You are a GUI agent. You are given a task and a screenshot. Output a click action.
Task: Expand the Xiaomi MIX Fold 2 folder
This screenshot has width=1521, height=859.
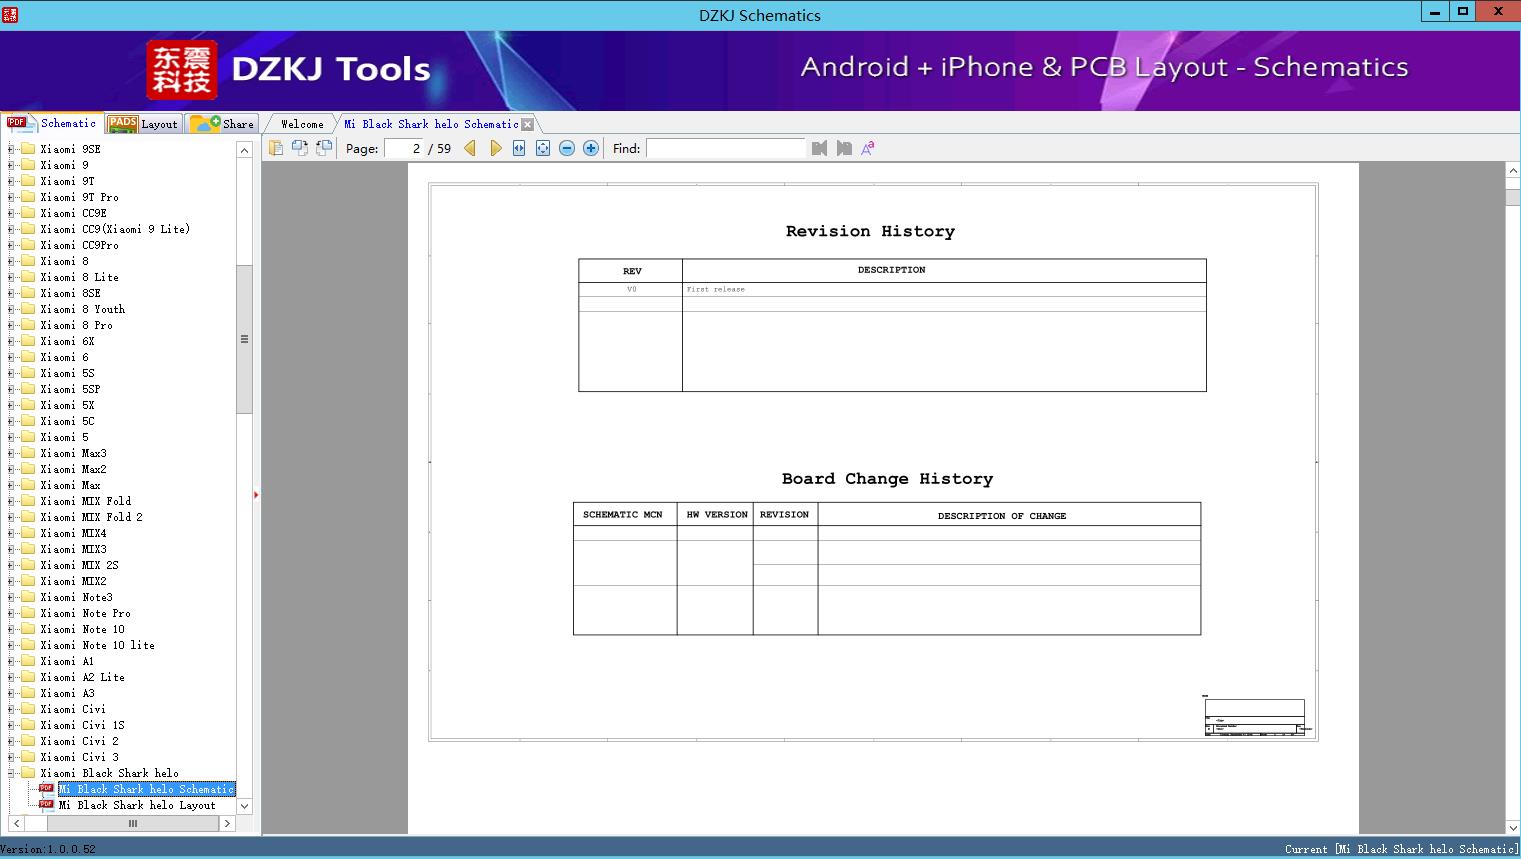coord(11,517)
